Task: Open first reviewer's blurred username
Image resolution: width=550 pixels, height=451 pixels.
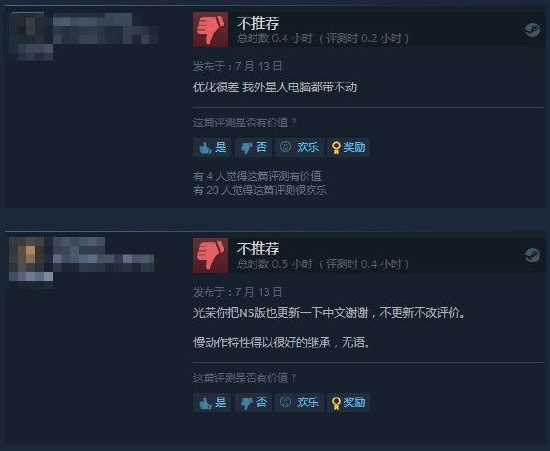Action: [x=105, y=29]
